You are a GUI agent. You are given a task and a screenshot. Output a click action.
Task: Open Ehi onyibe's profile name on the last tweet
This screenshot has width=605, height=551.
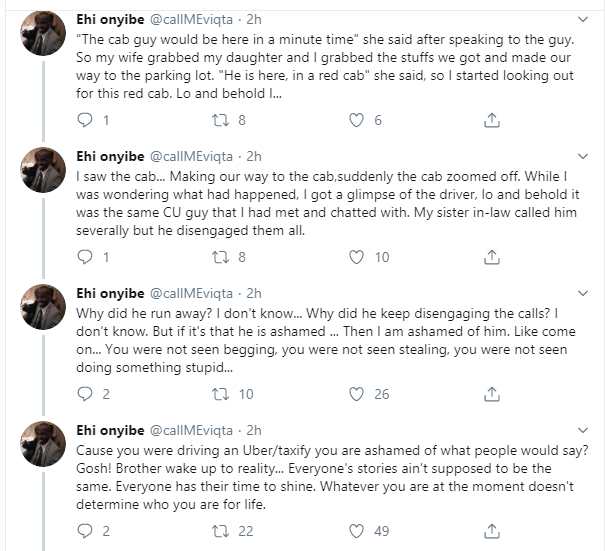110,430
